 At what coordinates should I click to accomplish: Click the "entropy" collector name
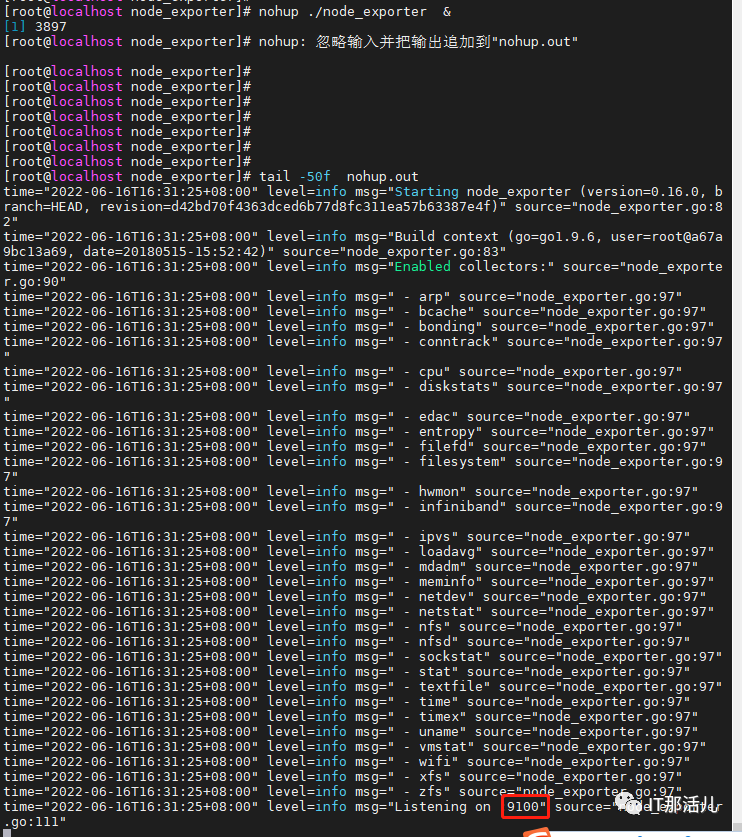(447, 431)
